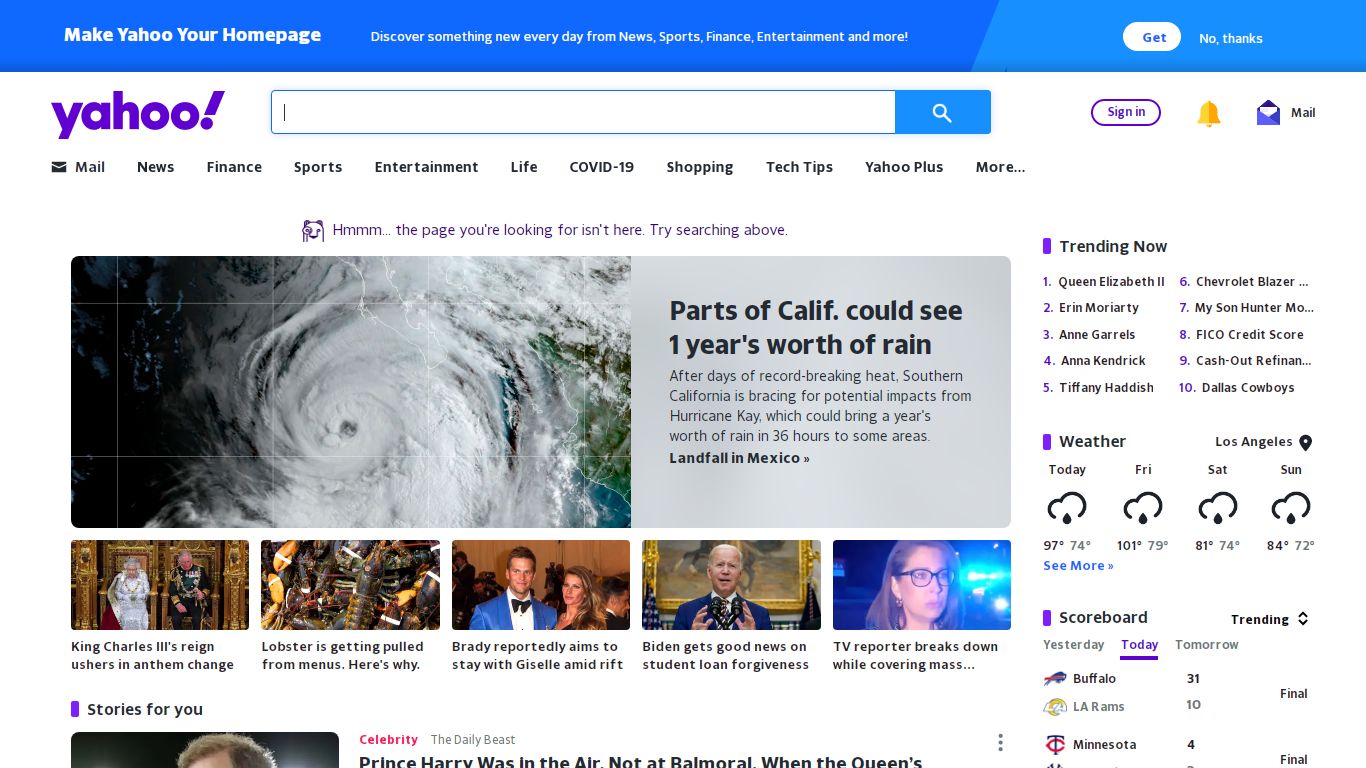This screenshot has height=768, width=1366.
Task: Open trending topic My Son Hunter Mo...
Action: pos(1254,308)
